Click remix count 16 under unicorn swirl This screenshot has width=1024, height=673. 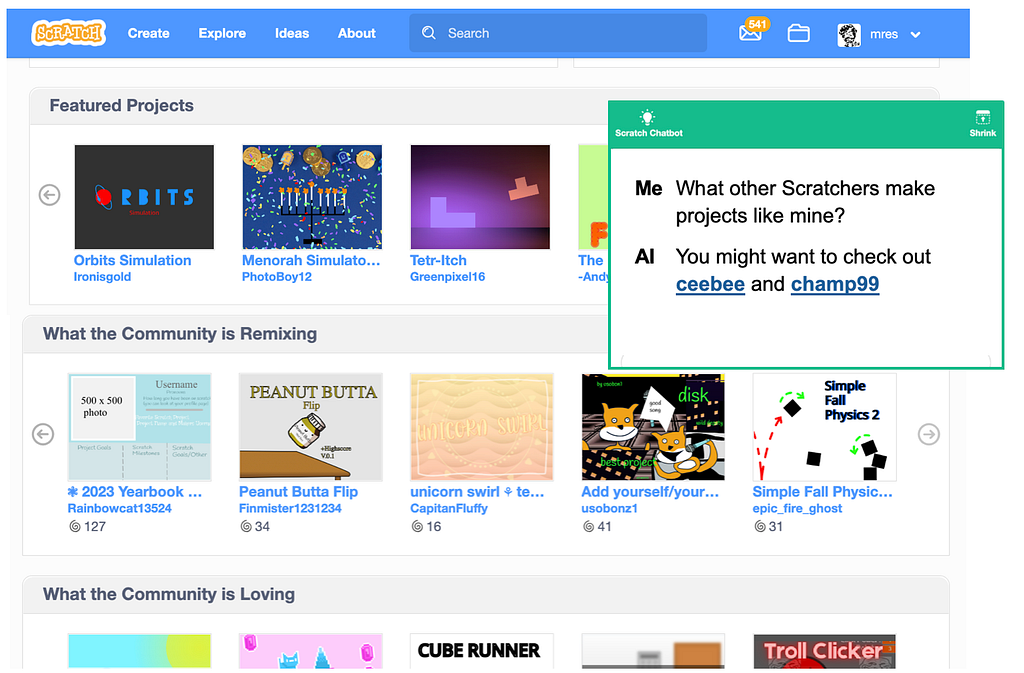coord(426,526)
